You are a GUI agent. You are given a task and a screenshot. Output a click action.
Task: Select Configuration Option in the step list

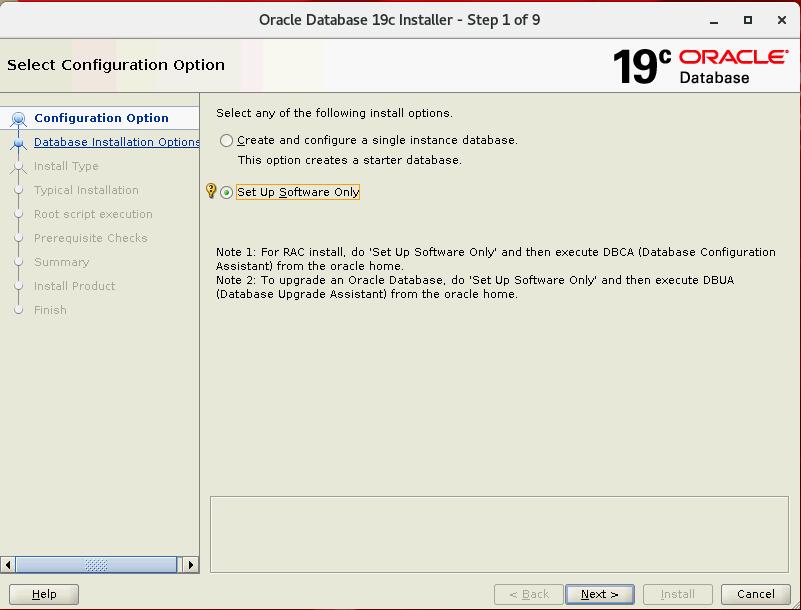coord(101,118)
